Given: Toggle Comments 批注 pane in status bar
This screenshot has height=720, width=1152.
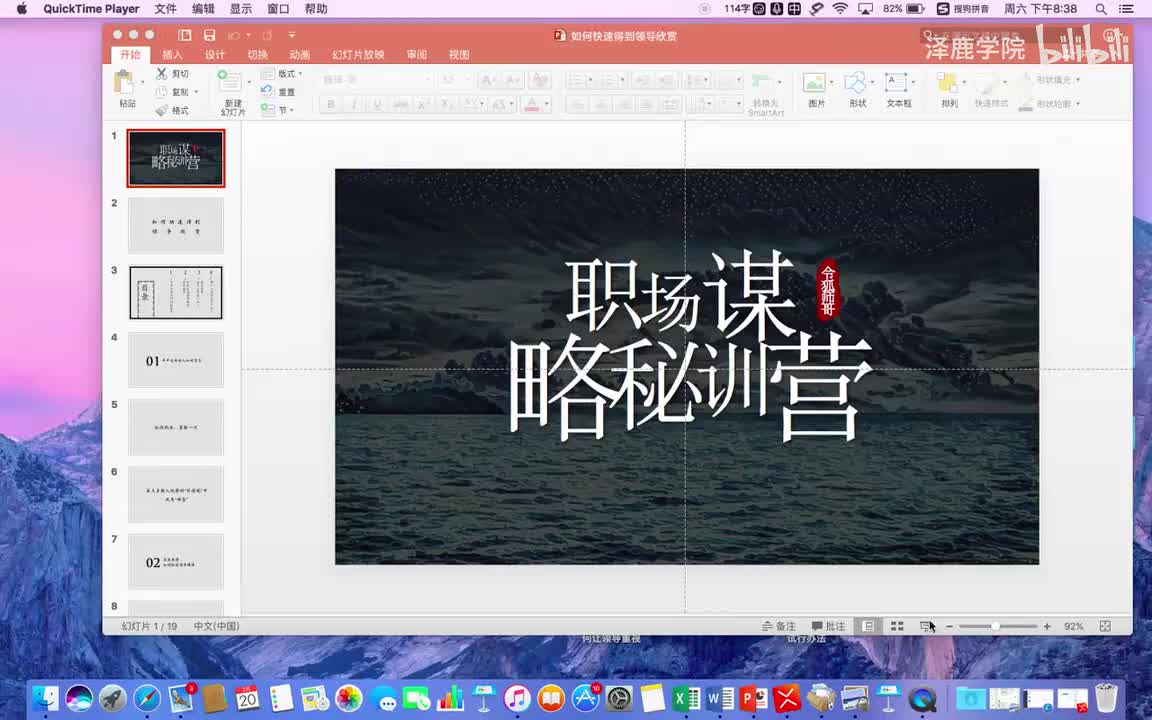Looking at the screenshot, I should click(829, 626).
